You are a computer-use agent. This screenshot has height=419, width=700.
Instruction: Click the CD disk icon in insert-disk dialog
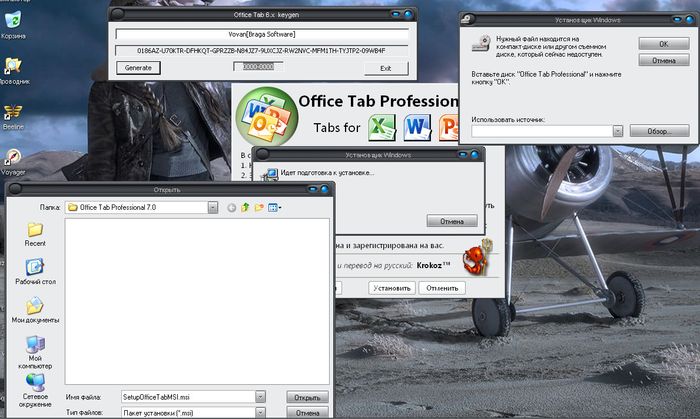click(481, 44)
